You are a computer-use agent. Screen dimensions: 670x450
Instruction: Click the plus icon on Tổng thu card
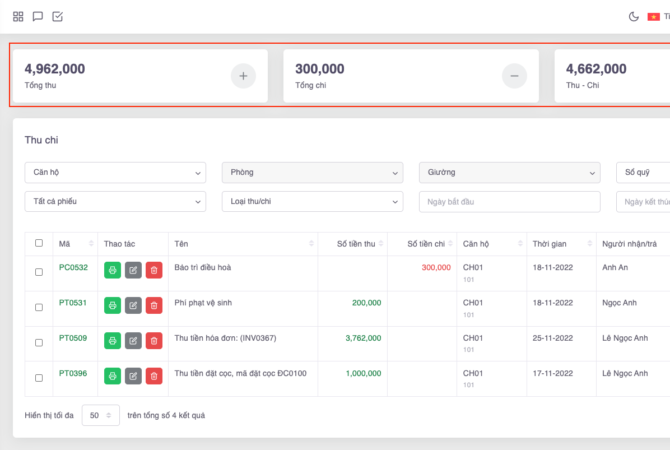[243, 76]
